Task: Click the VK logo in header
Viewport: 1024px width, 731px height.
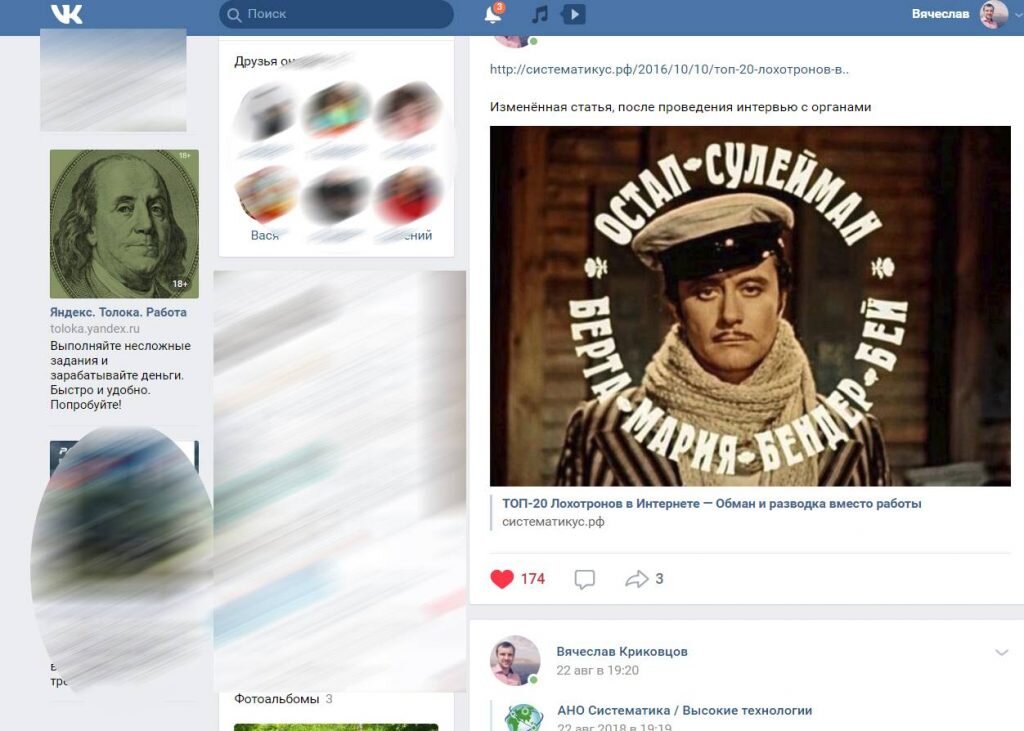Action: [67, 14]
